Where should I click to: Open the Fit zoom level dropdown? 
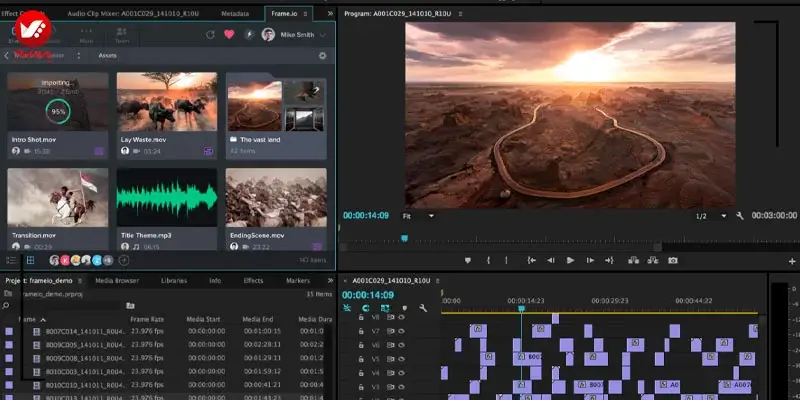click(418, 216)
